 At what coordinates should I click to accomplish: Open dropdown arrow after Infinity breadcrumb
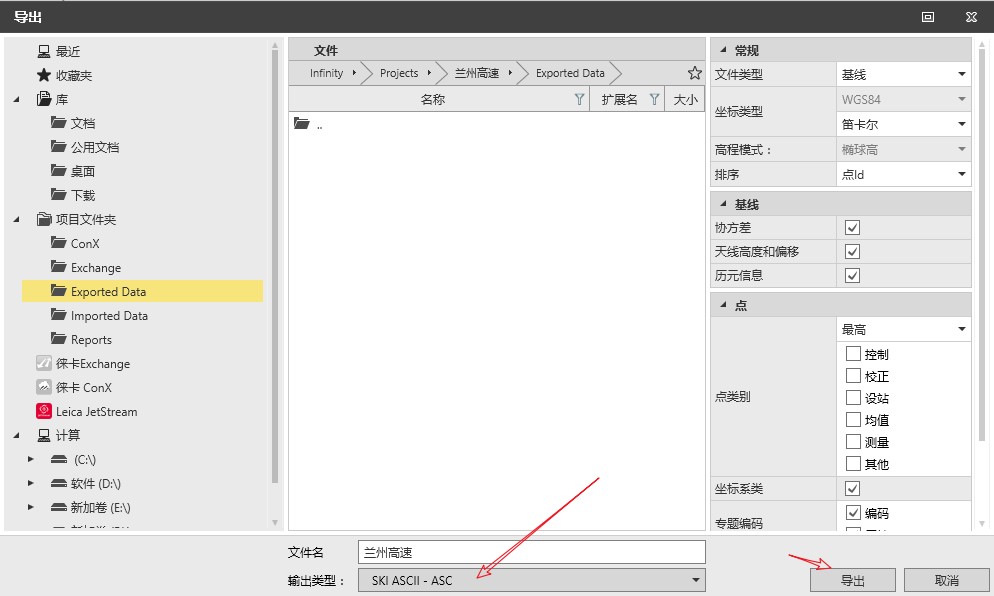pyautogui.click(x=354, y=73)
